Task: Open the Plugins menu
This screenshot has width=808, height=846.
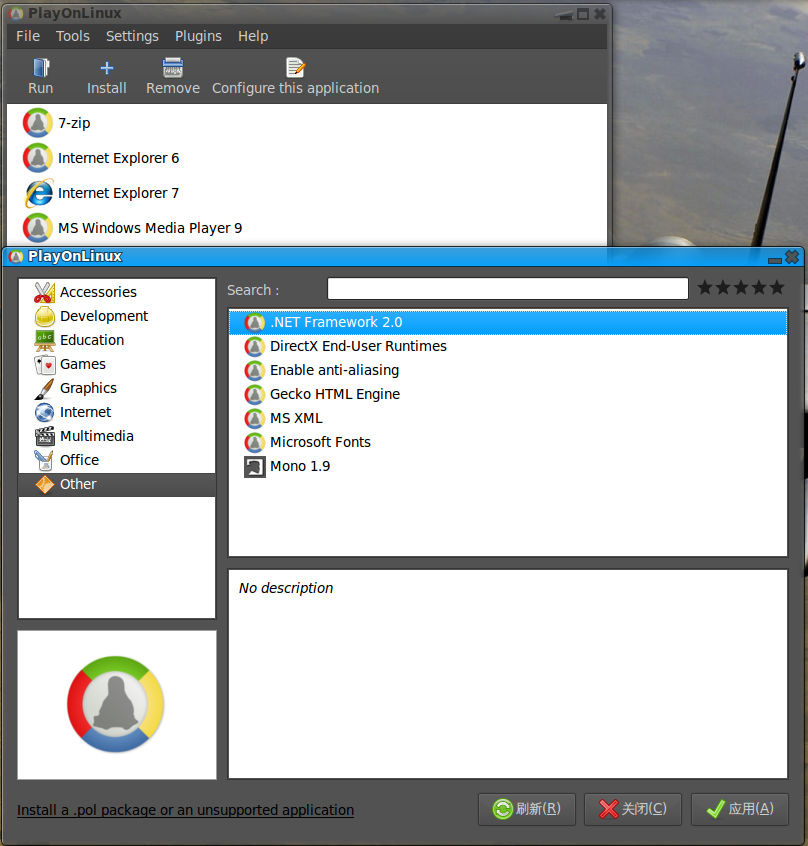Action: [198, 36]
